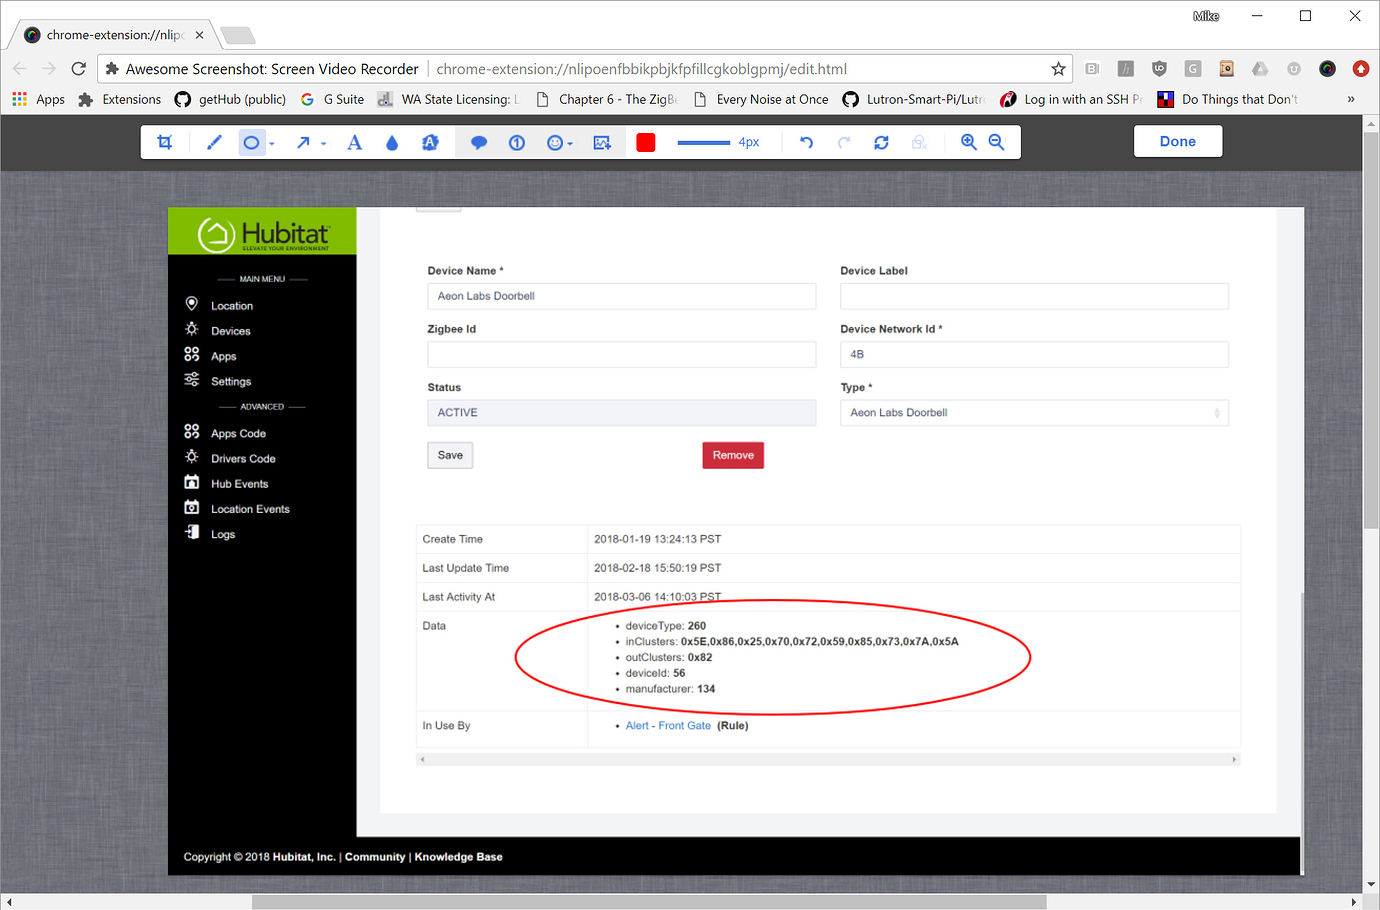The image size is (1380, 910).
Task: Select the Blur droplet tool
Action: (392, 142)
